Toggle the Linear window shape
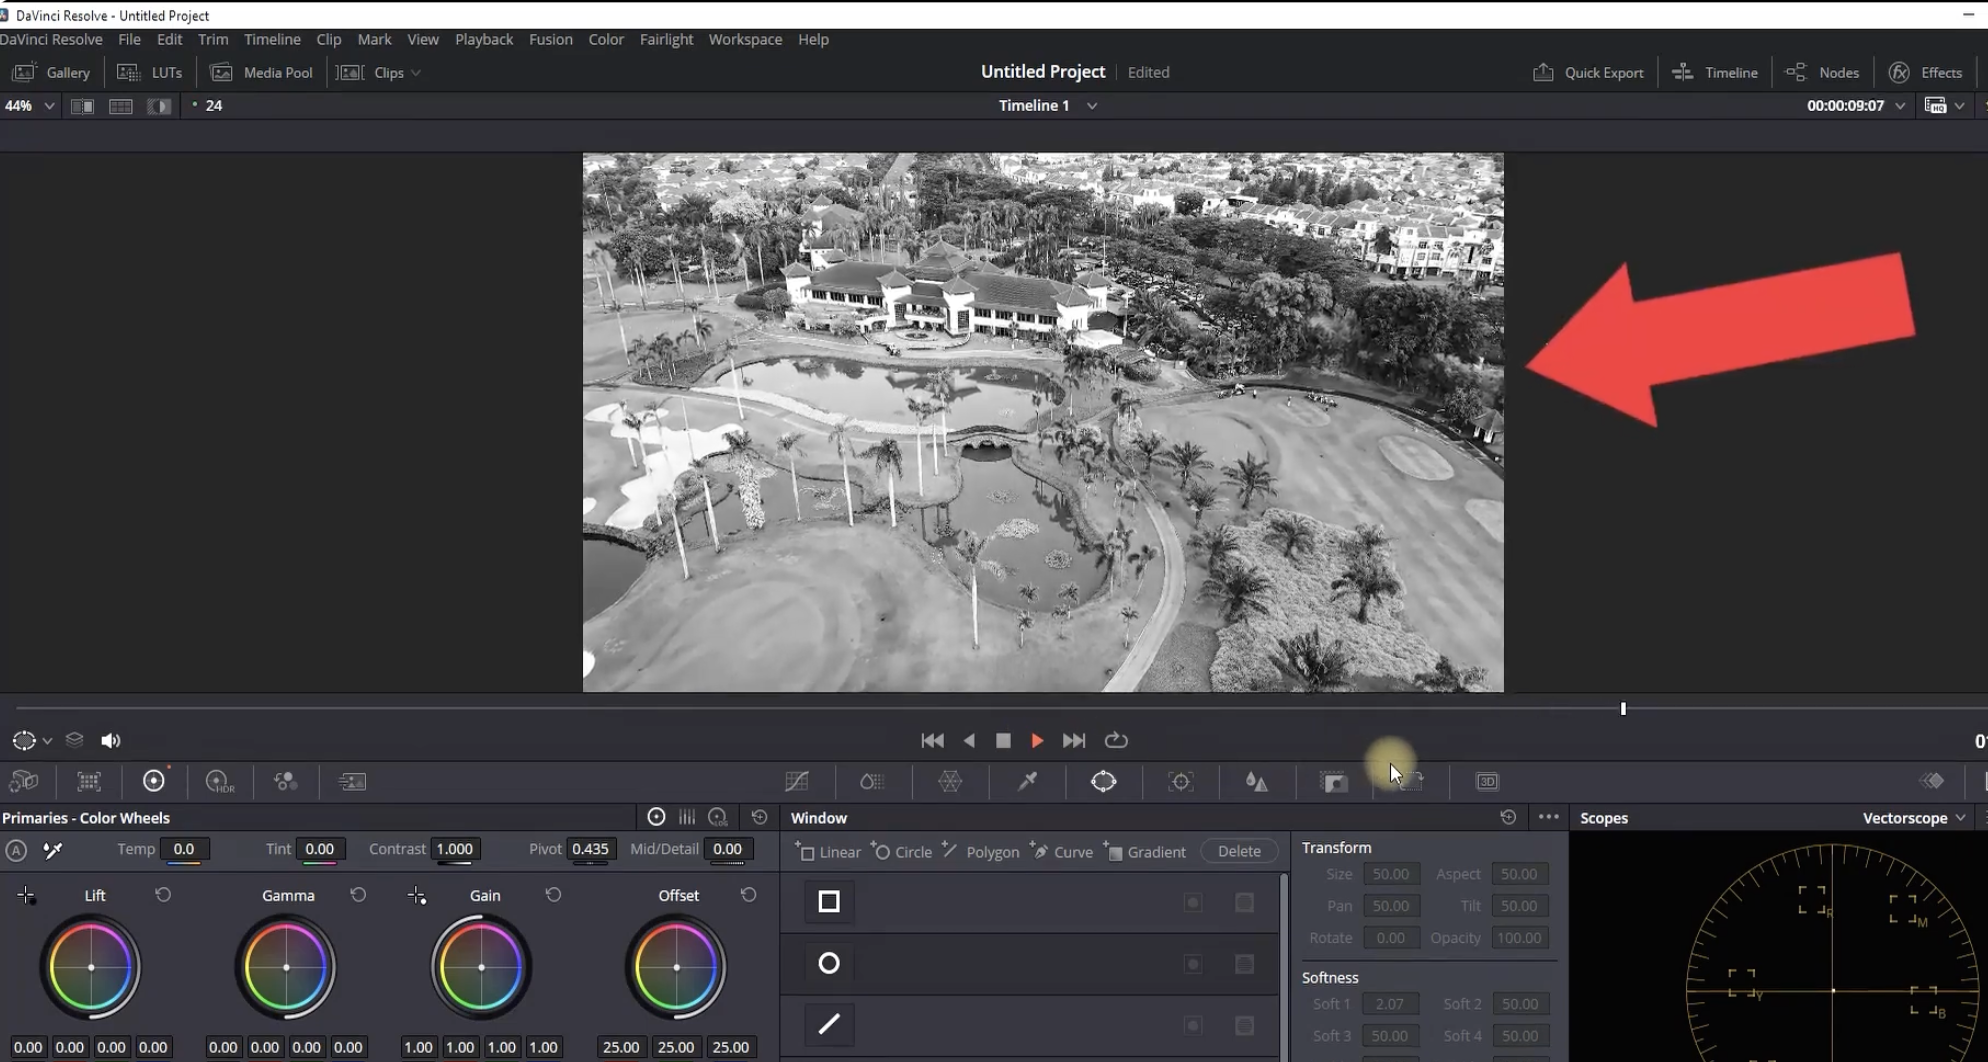Image resolution: width=1988 pixels, height=1062 pixels. 827,851
